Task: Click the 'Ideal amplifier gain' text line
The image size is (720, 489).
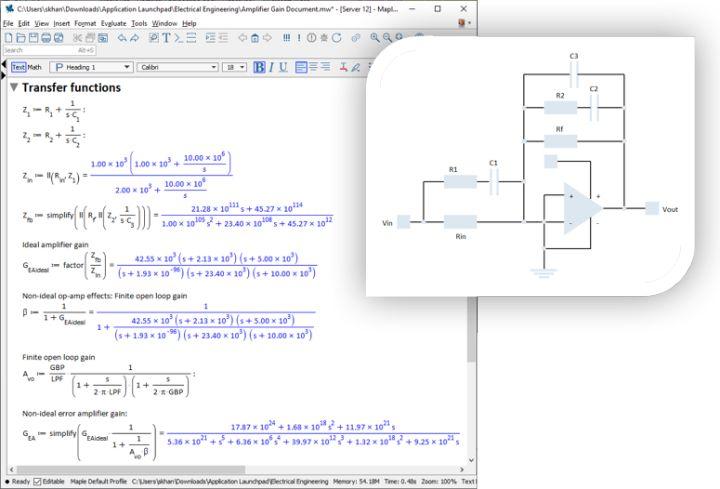Action: click(x=56, y=245)
